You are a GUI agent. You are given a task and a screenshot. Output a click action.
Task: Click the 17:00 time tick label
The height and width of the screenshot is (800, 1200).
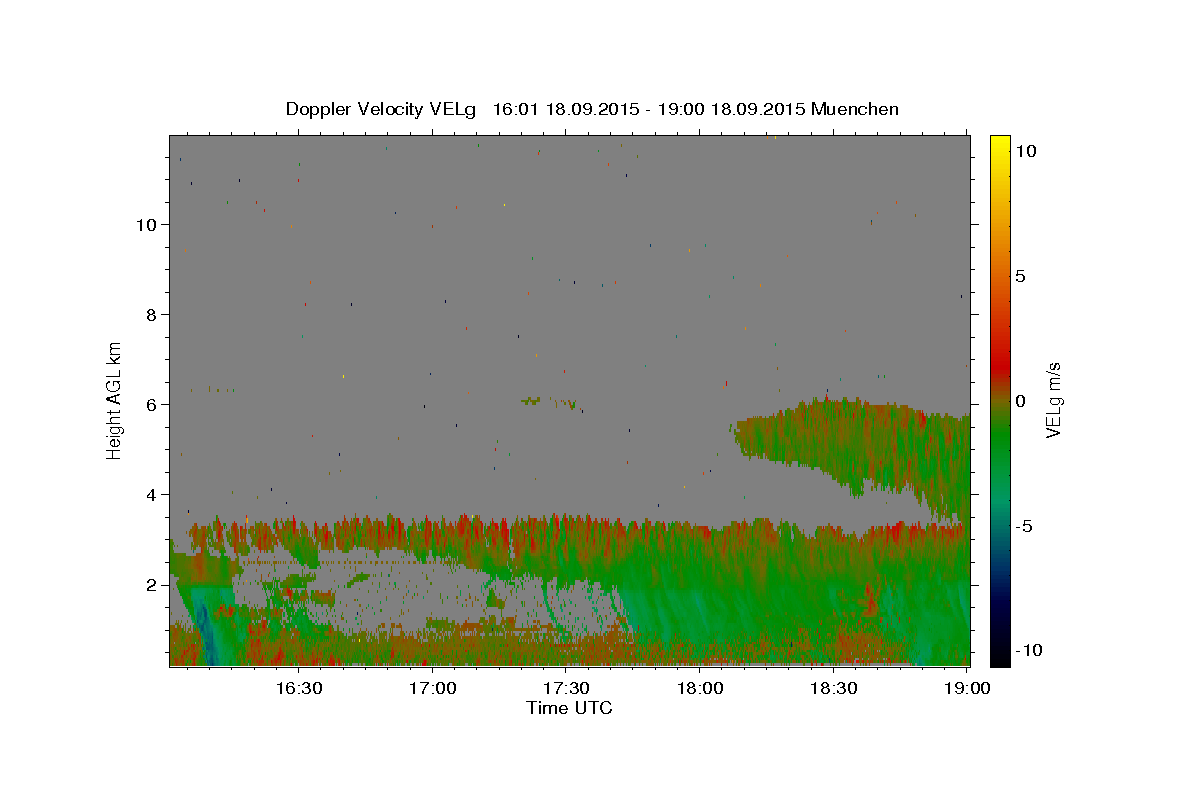point(432,688)
